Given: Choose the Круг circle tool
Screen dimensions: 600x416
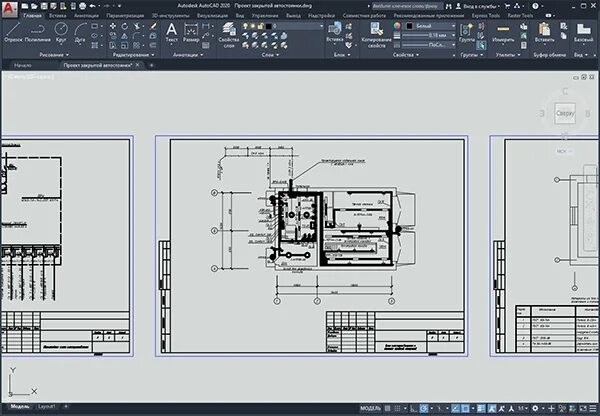Looking at the screenshot, I should pos(61,32).
